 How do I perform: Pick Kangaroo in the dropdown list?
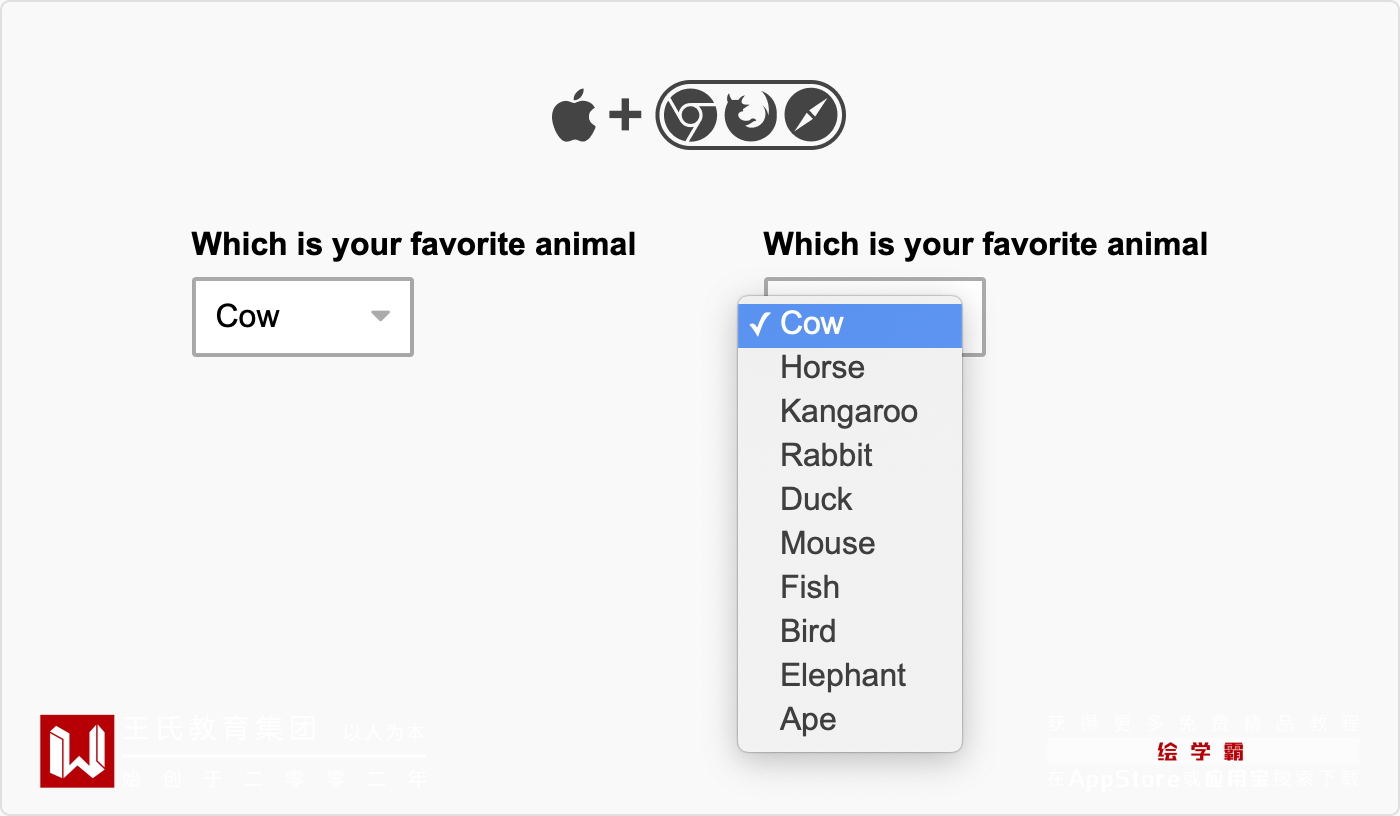(x=849, y=412)
